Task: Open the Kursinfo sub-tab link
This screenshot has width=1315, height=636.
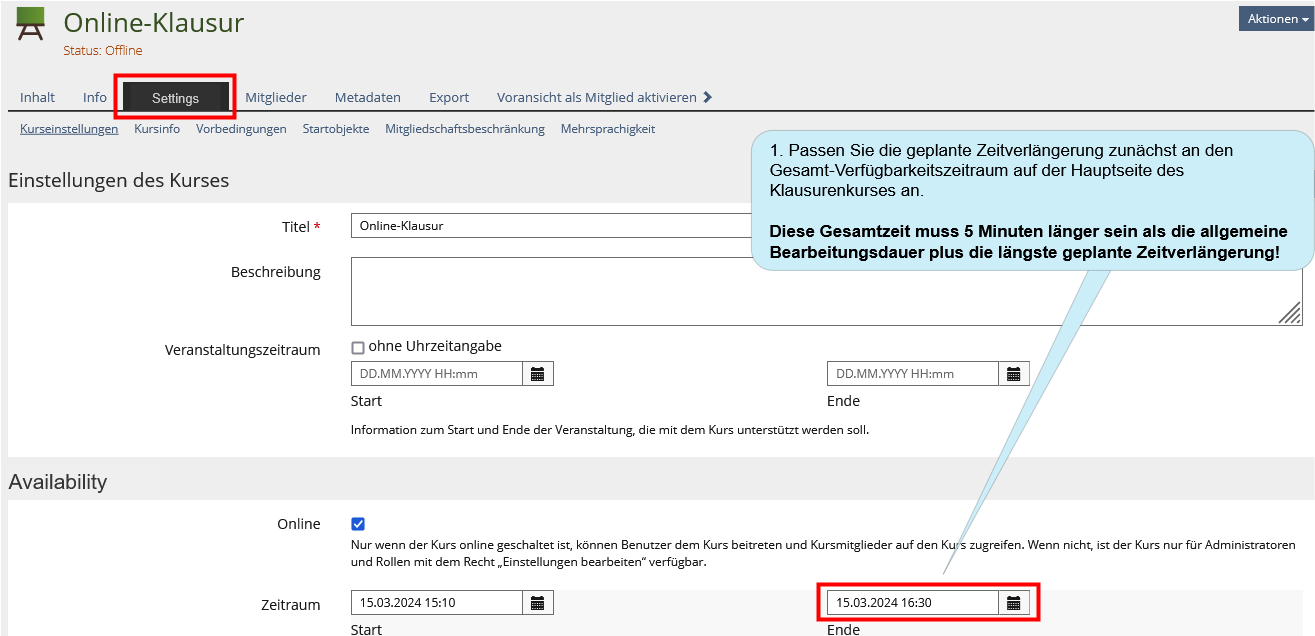Action: tap(157, 129)
